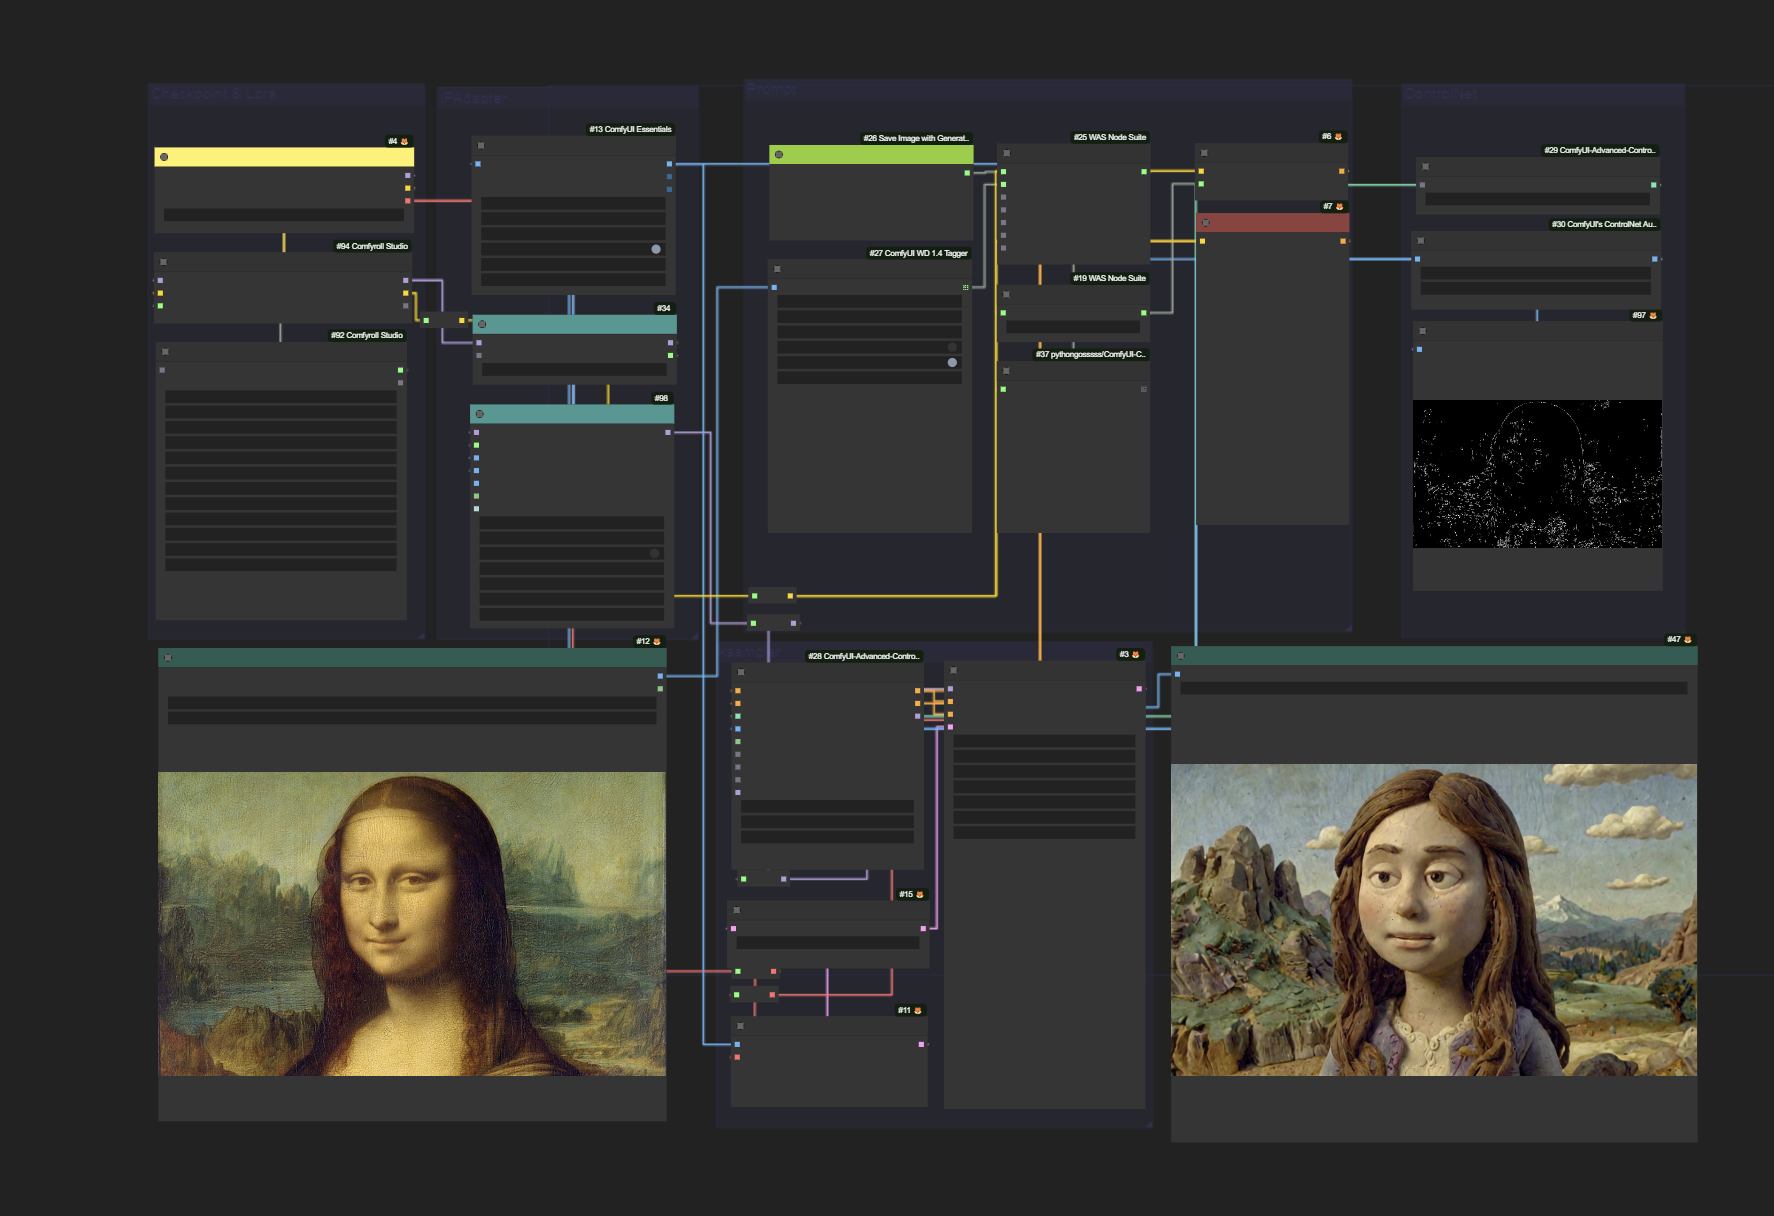Collapse node #94 Comfyroll Studio via its dot
This screenshot has width=1774, height=1216.
(x=164, y=262)
